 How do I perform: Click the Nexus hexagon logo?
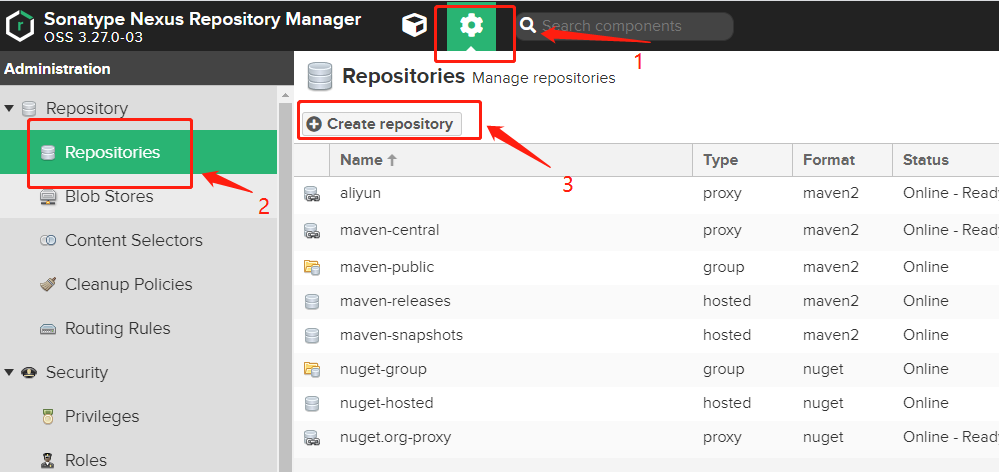(20, 25)
